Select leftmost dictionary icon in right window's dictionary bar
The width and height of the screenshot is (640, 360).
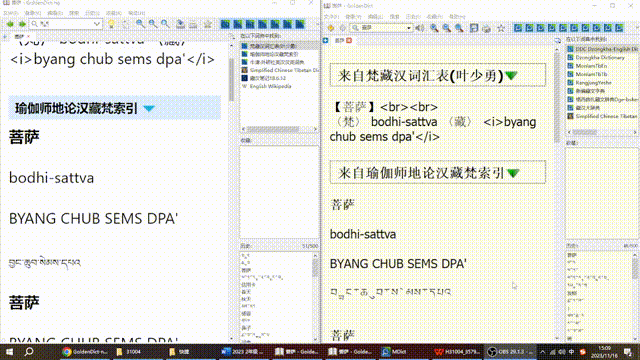[x=518, y=28]
